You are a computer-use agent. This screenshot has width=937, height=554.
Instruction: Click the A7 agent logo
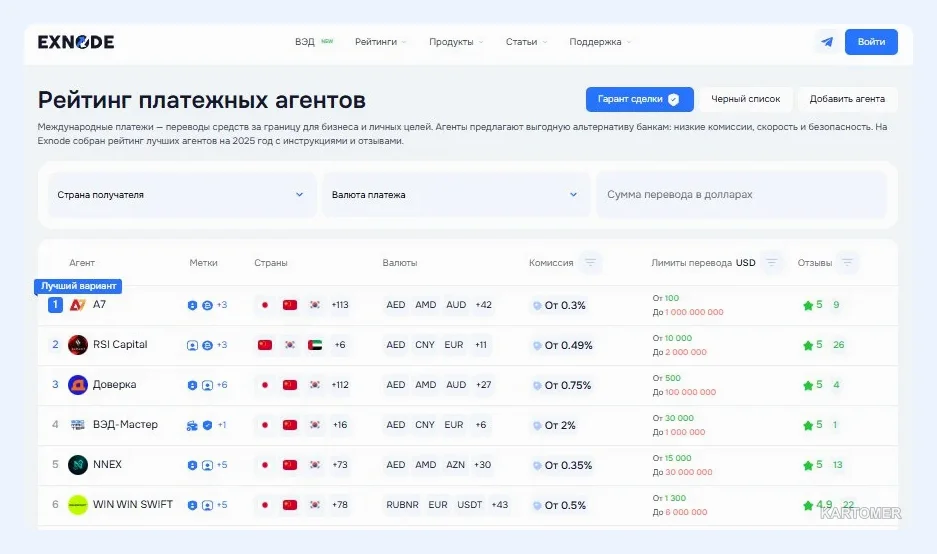(78, 305)
